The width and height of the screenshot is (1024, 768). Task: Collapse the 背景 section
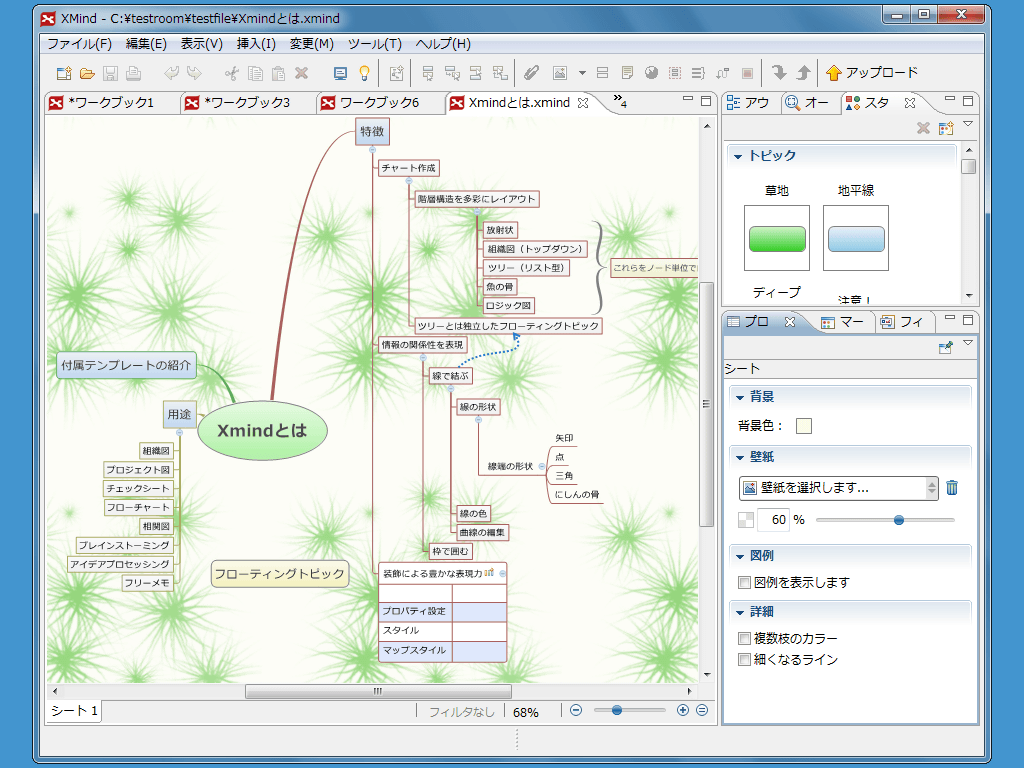tap(739, 397)
